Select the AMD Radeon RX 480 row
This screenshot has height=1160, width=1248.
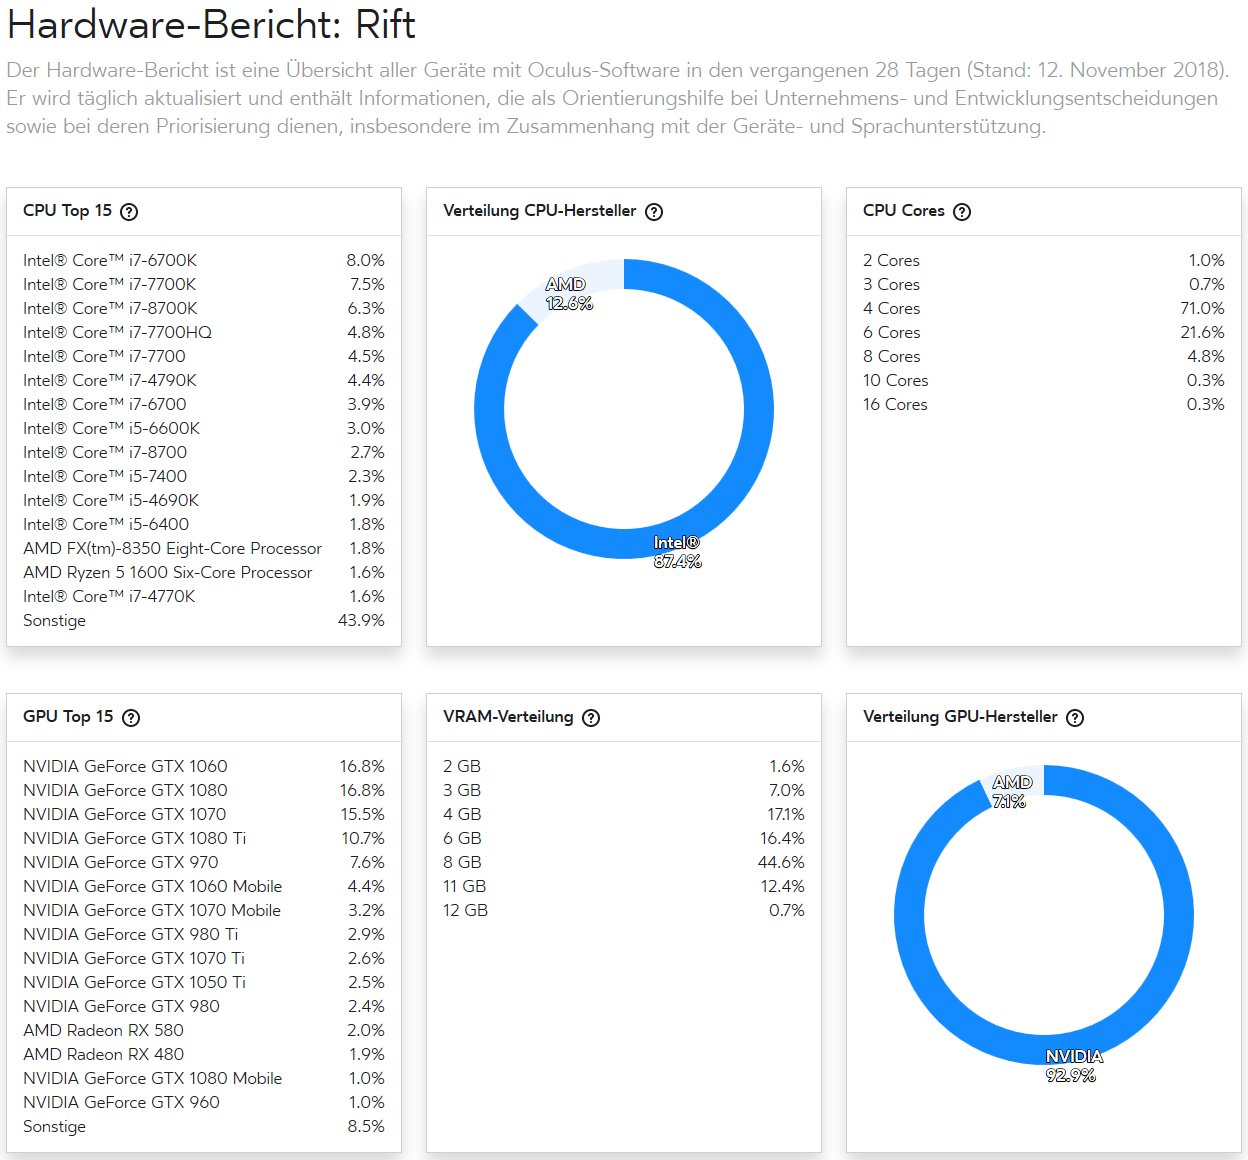204,1054
